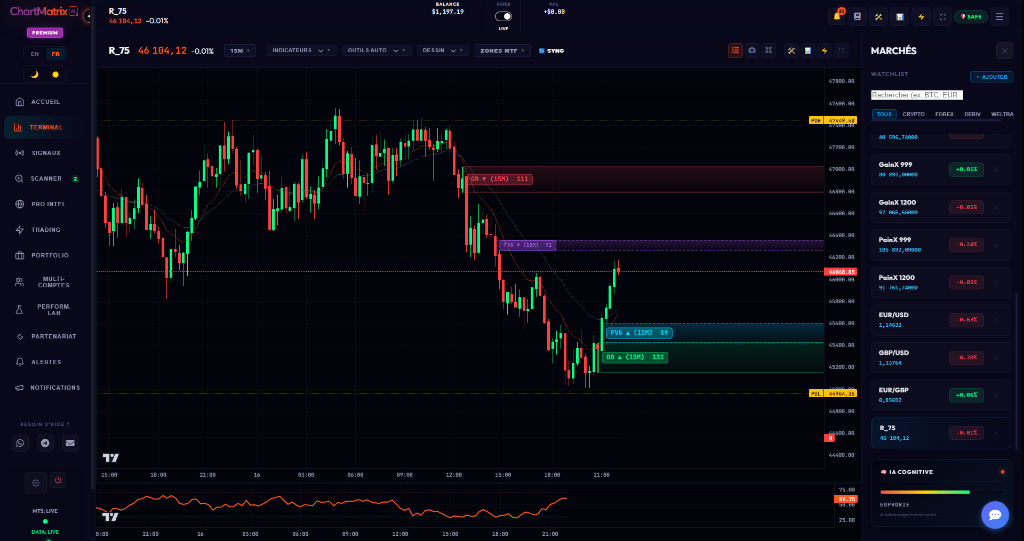
Task: Open Signaux in sidebar
Action: pyautogui.click(x=46, y=153)
